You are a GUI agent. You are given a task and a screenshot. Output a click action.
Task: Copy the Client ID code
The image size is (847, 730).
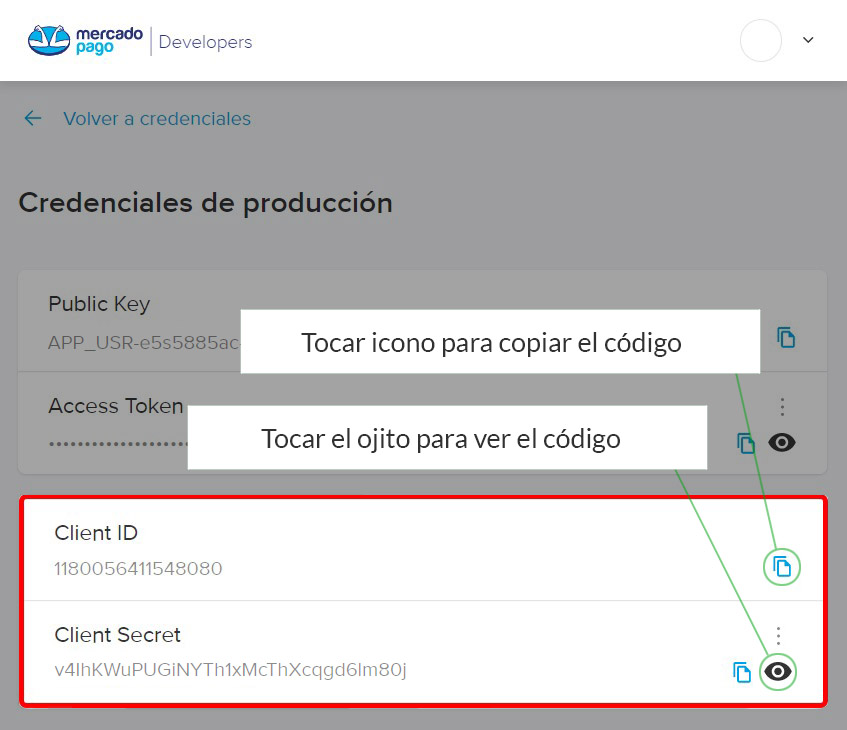[782, 567]
